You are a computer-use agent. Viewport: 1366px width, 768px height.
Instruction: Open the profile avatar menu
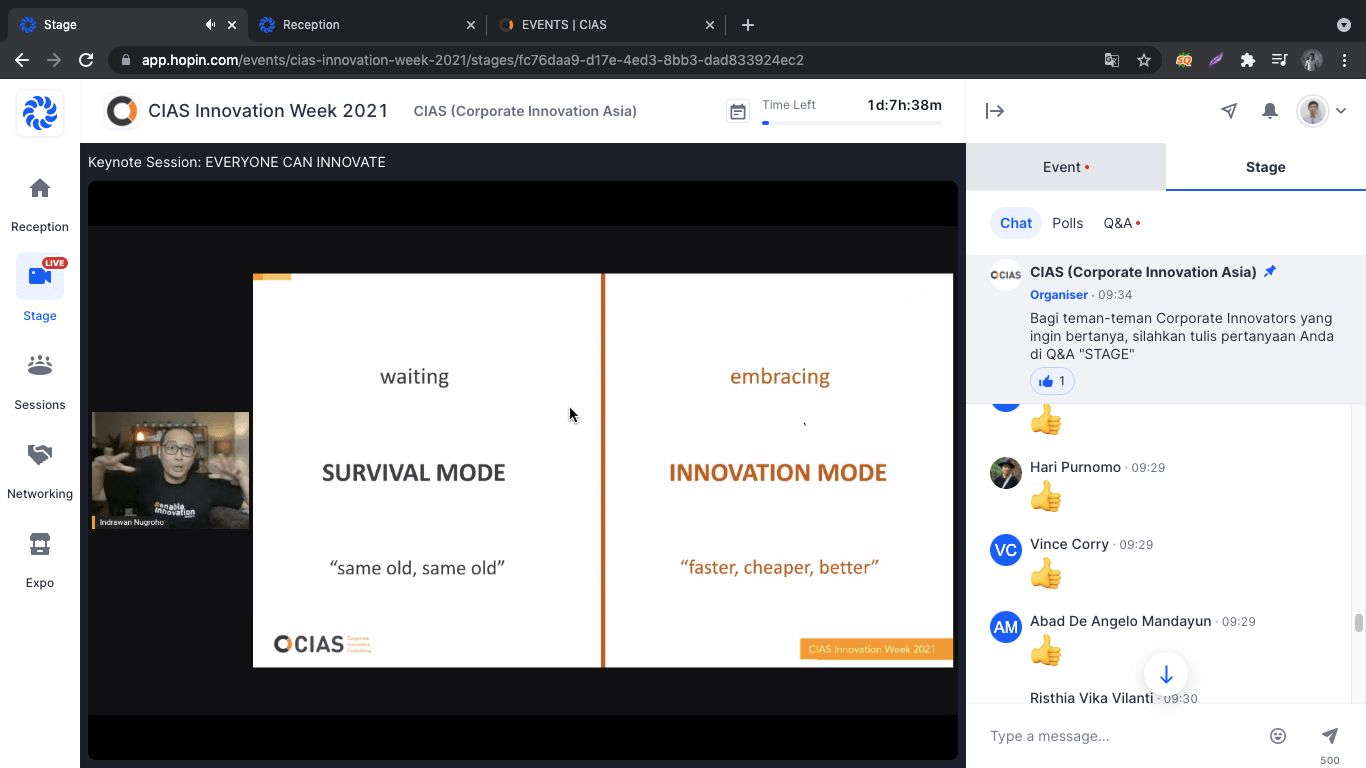pos(1321,111)
